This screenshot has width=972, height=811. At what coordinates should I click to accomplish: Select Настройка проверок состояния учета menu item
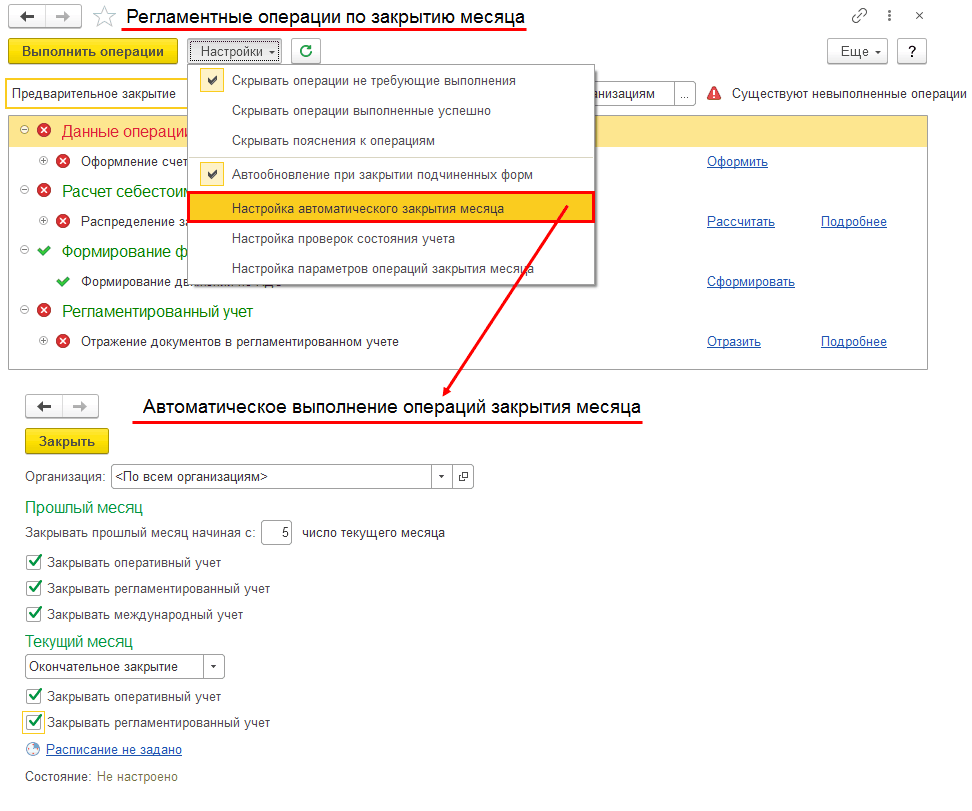[343, 239]
